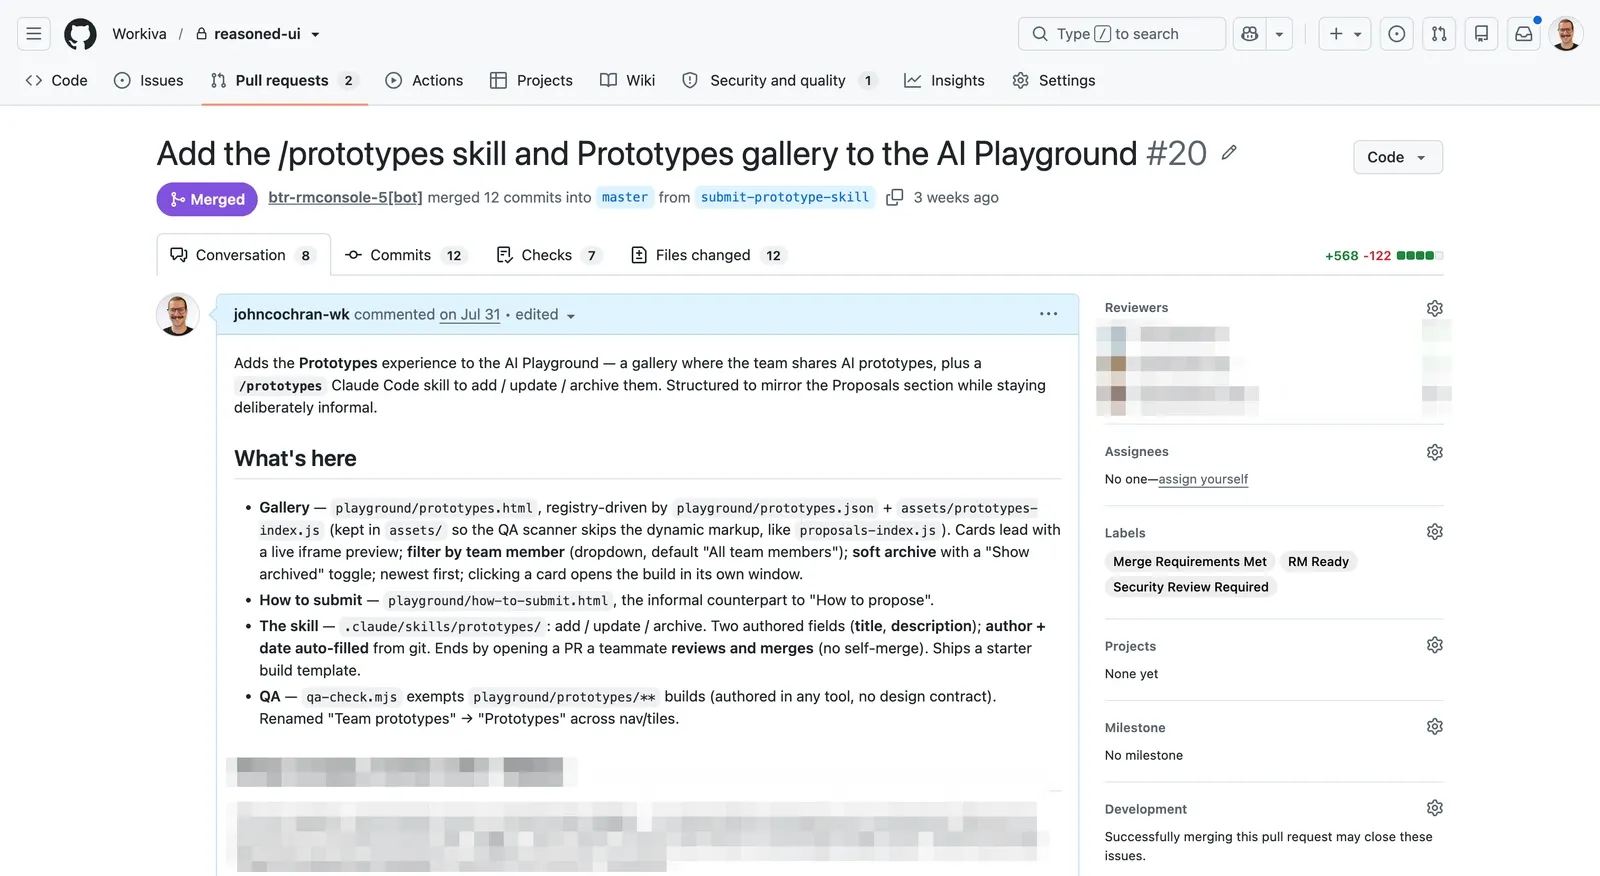
Task: Edit the pull request title pencil icon
Action: pos(1229,152)
